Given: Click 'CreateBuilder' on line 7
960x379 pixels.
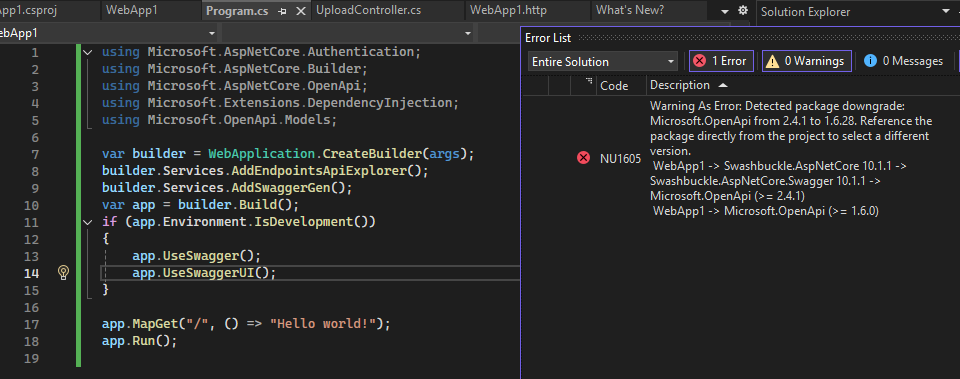Looking at the screenshot, I should tap(372, 154).
